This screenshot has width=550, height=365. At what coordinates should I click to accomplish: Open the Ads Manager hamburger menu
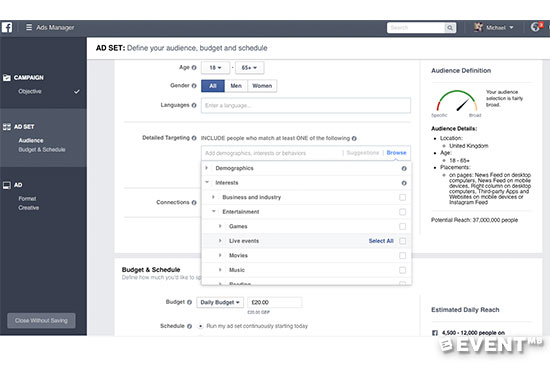pos(29,27)
